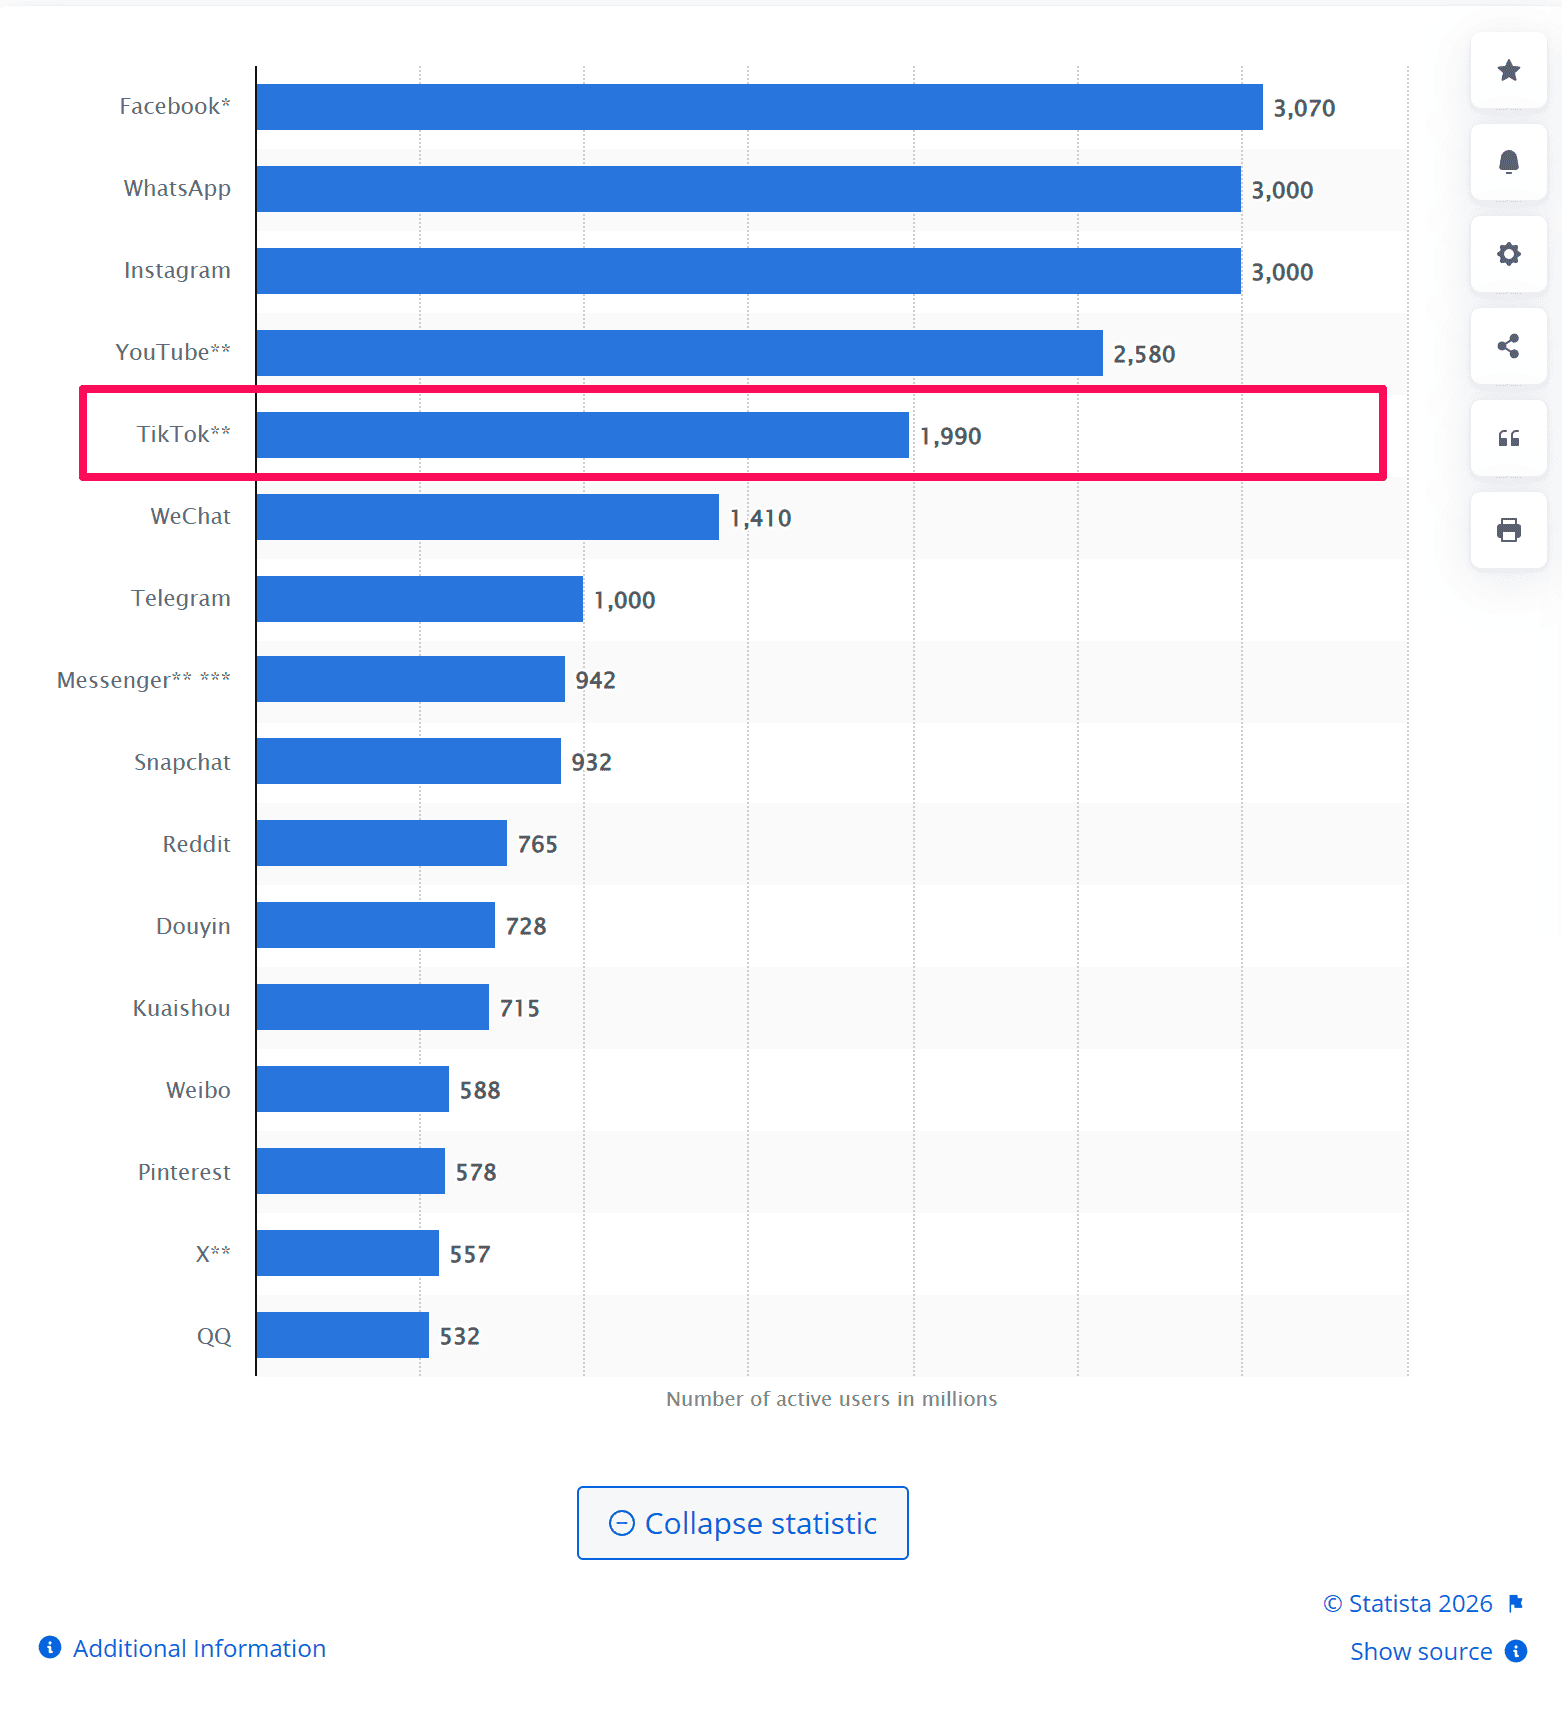Click the Telegram axis label

pyautogui.click(x=181, y=598)
